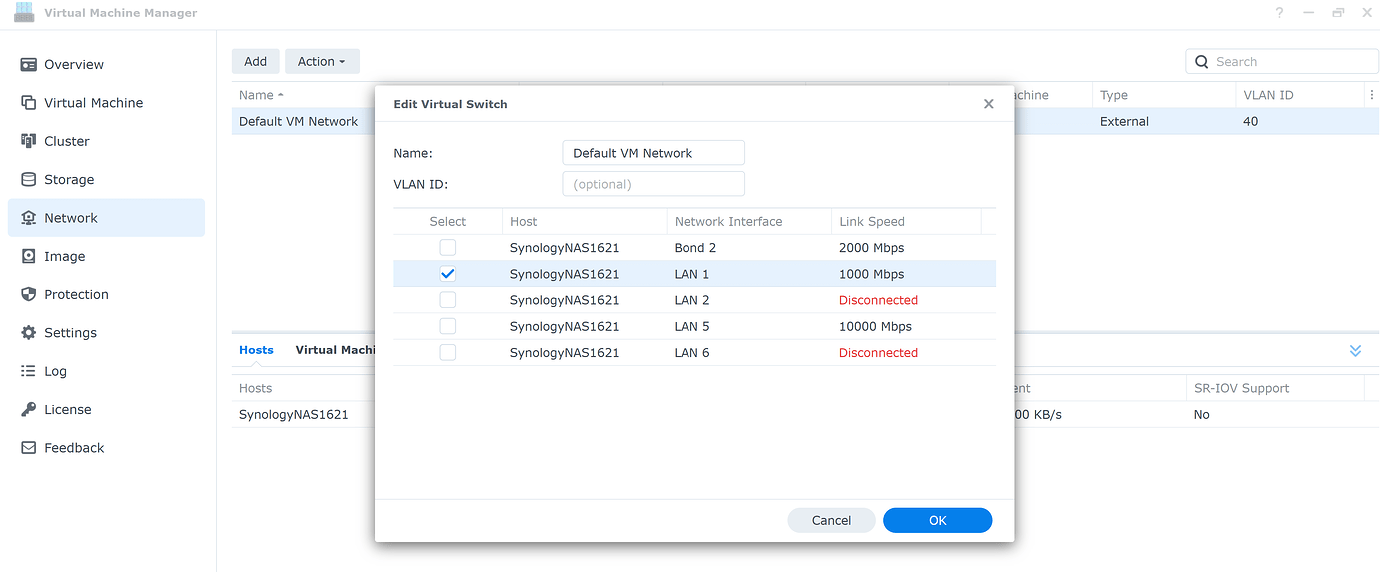Open the Image sidebar icon
Screen dimensions: 1380x572
[x=28, y=256]
